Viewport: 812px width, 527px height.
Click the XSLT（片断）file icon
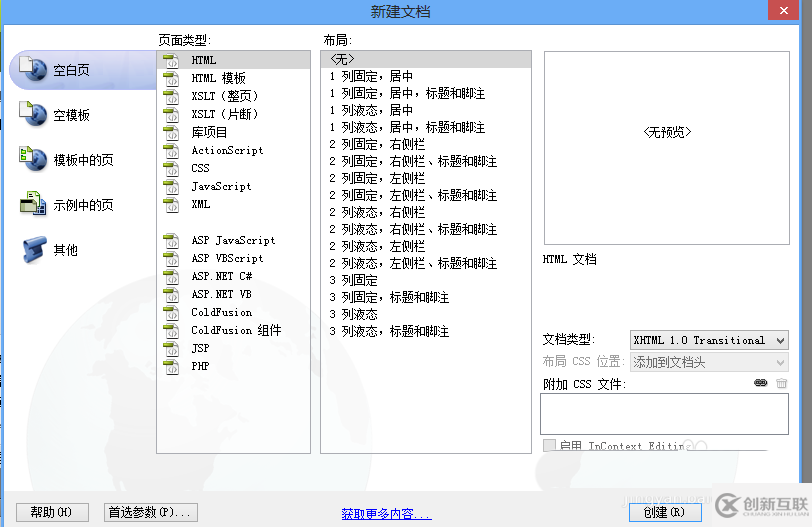[171, 114]
